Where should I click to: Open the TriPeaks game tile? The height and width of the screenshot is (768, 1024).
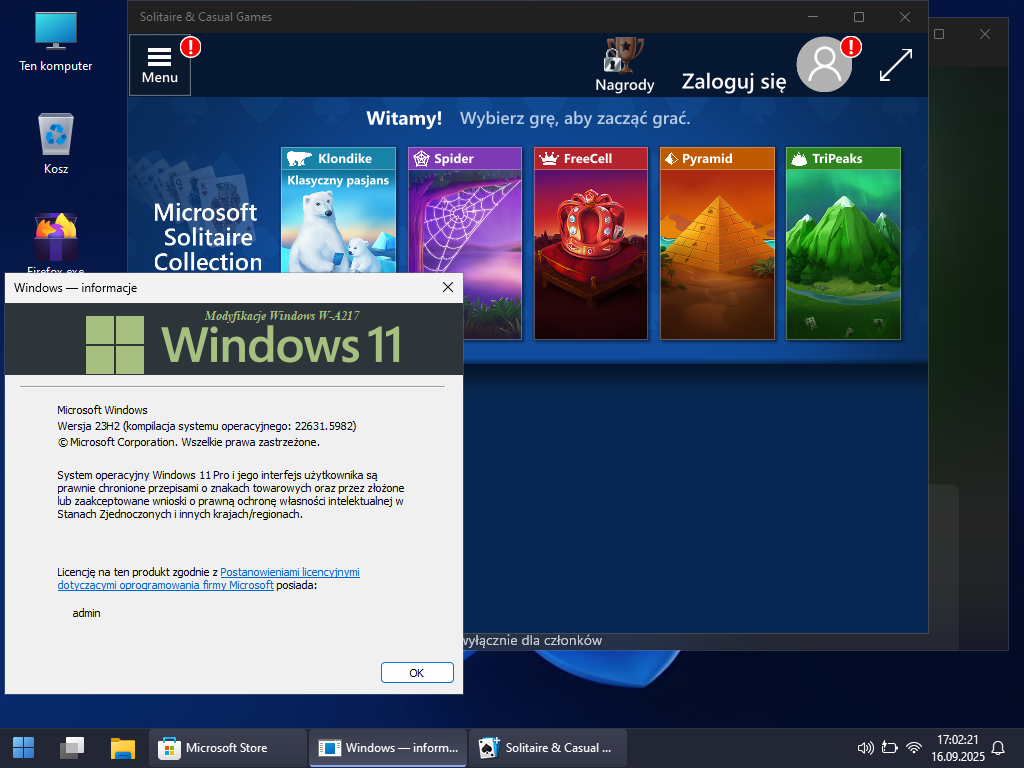(x=843, y=243)
